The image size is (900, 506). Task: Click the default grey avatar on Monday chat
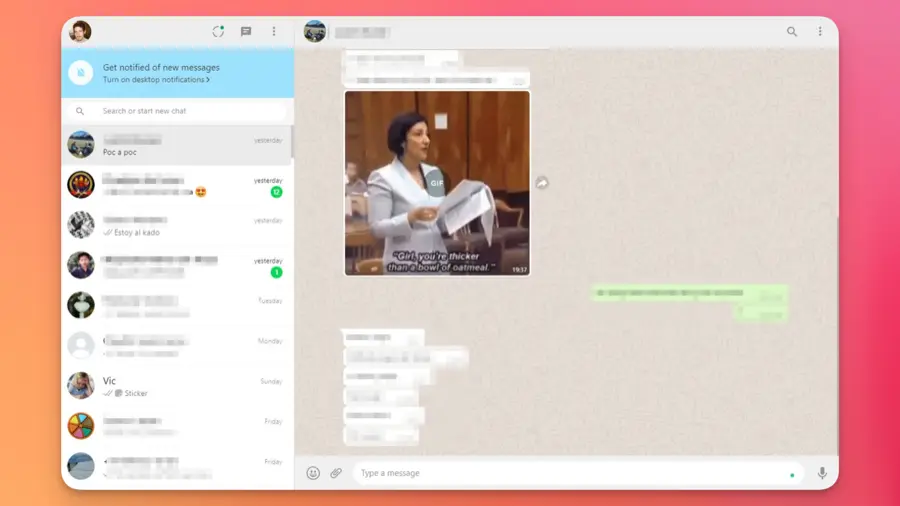(x=81, y=345)
